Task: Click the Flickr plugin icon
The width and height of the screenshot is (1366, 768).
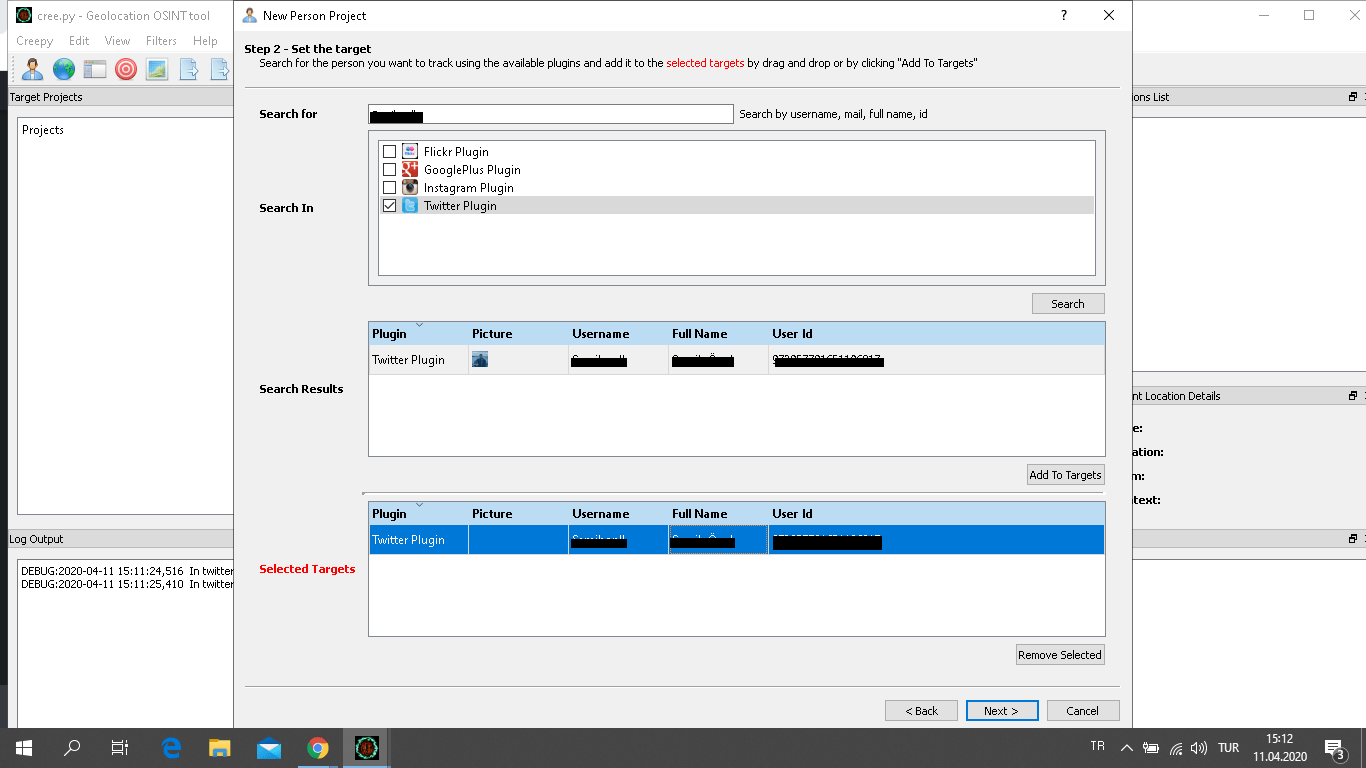Action: (410, 151)
